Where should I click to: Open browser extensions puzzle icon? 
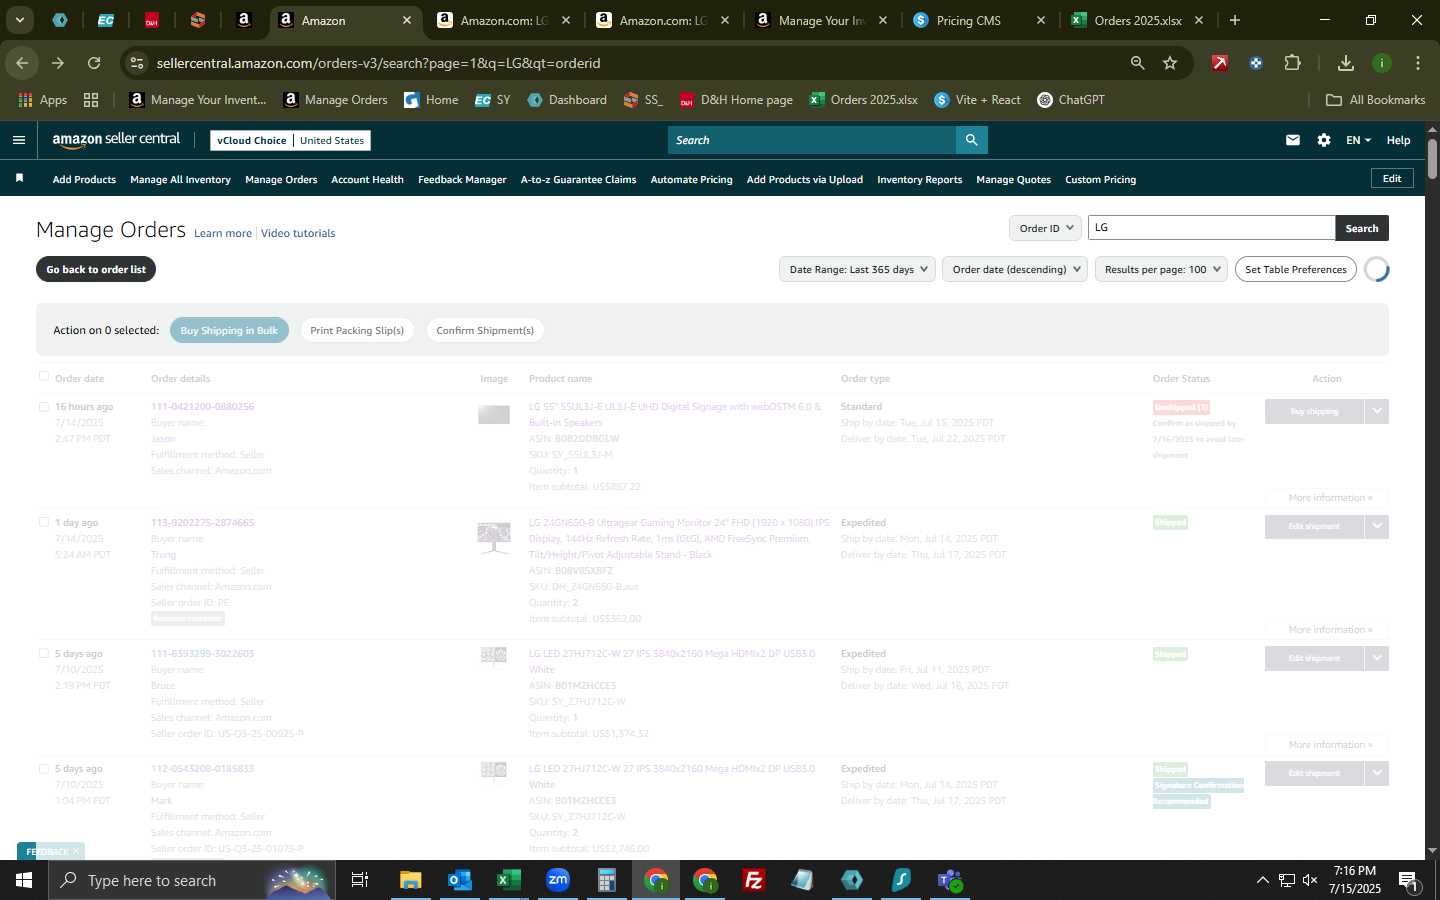click(x=1292, y=63)
